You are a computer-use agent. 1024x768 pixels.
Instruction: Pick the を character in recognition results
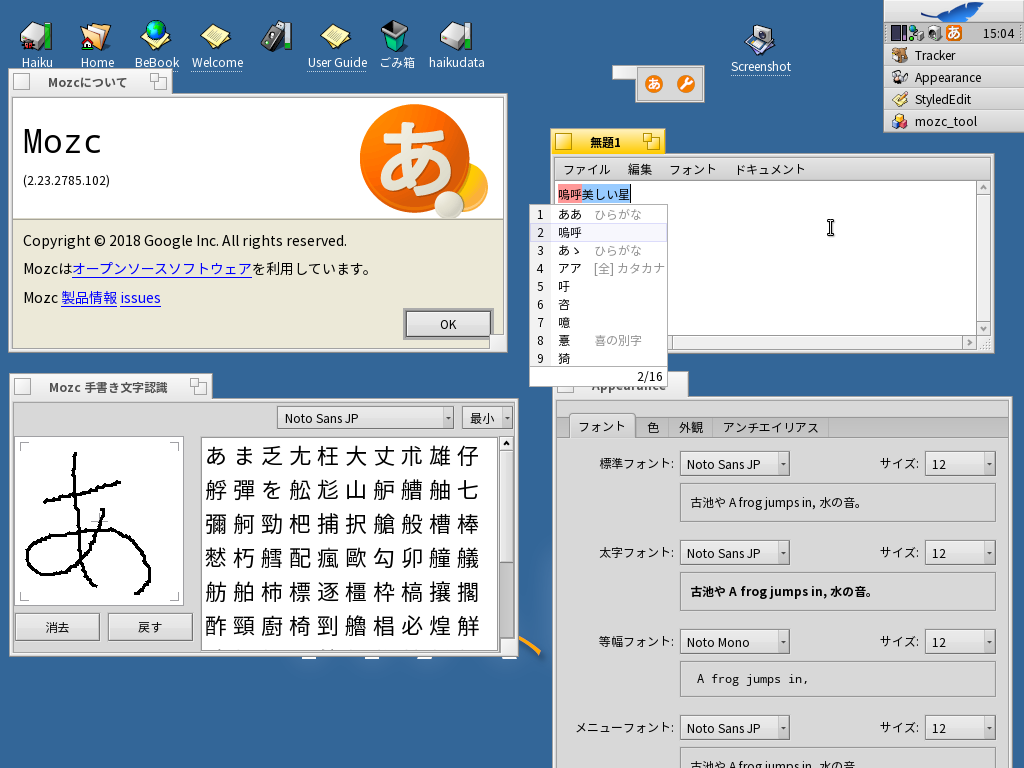click(272, 490)
